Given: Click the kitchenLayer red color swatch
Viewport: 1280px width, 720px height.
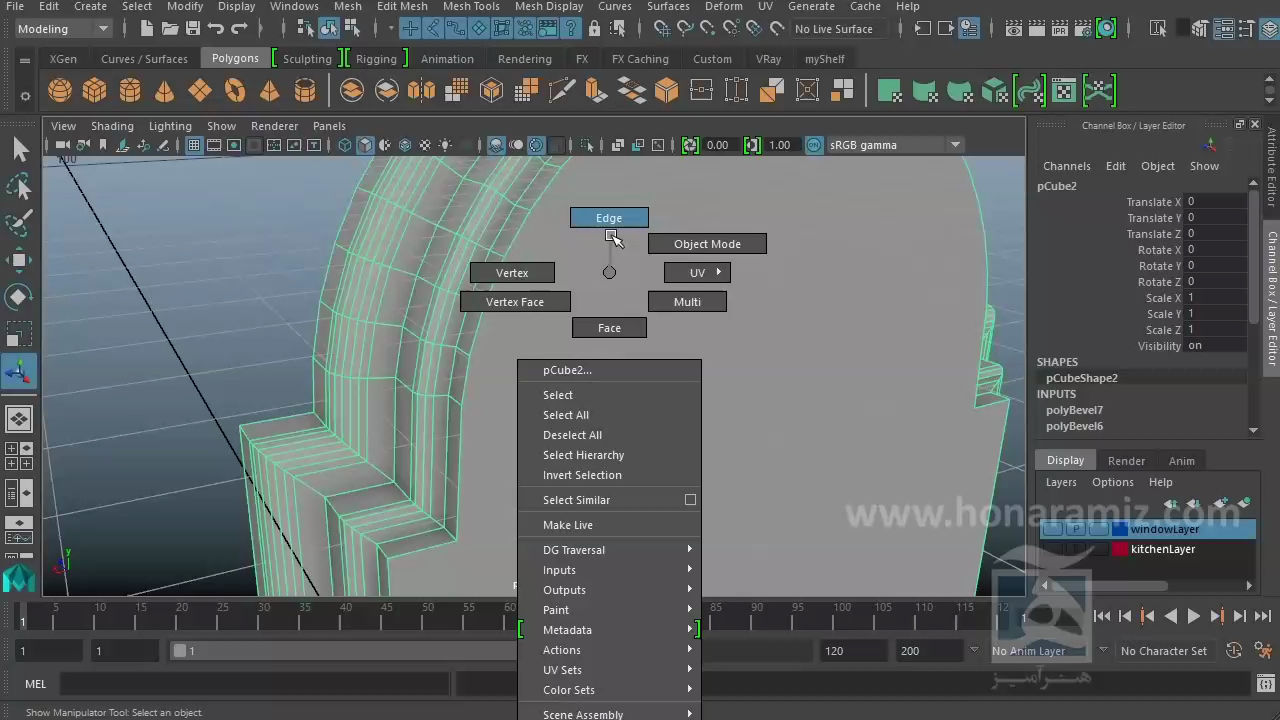Looking at the screenshot, I should (x=1120, y=549).
